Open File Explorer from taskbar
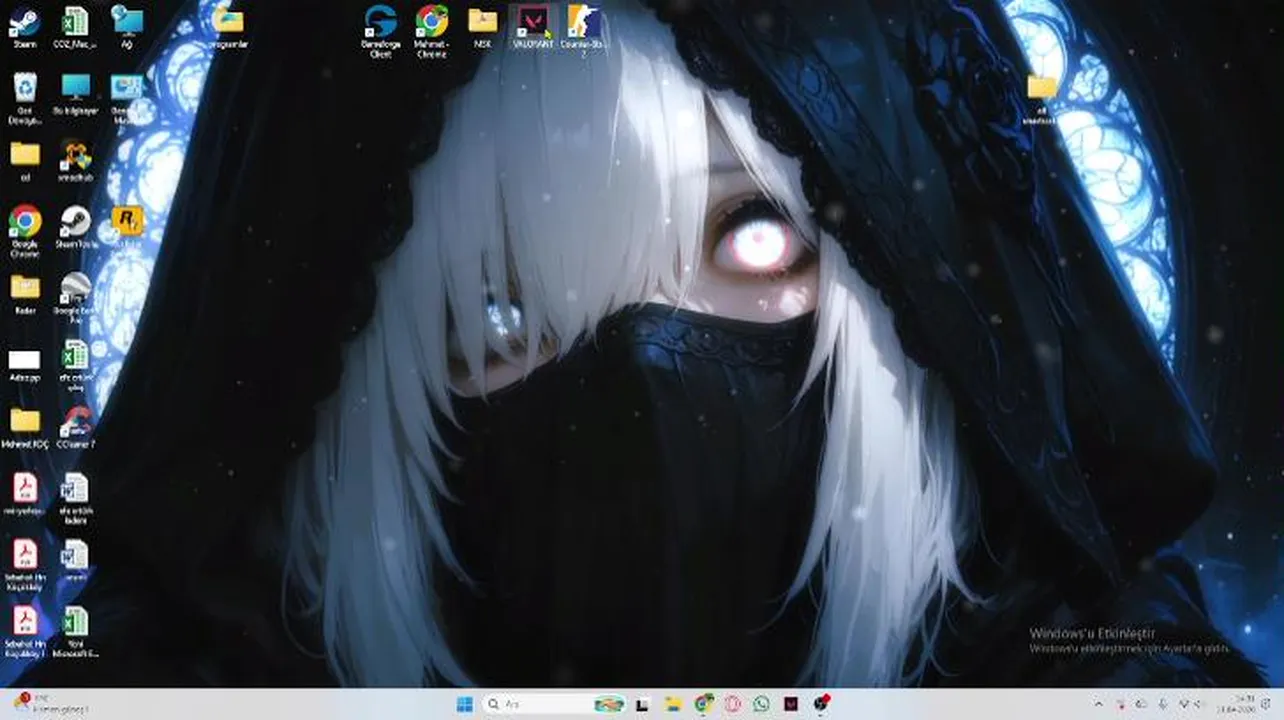The image size is (1284, 720). [673, 704]
